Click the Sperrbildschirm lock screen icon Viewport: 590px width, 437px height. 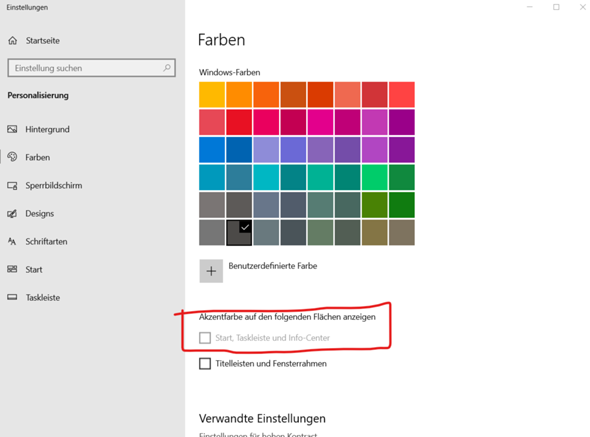tap(12, 186)
